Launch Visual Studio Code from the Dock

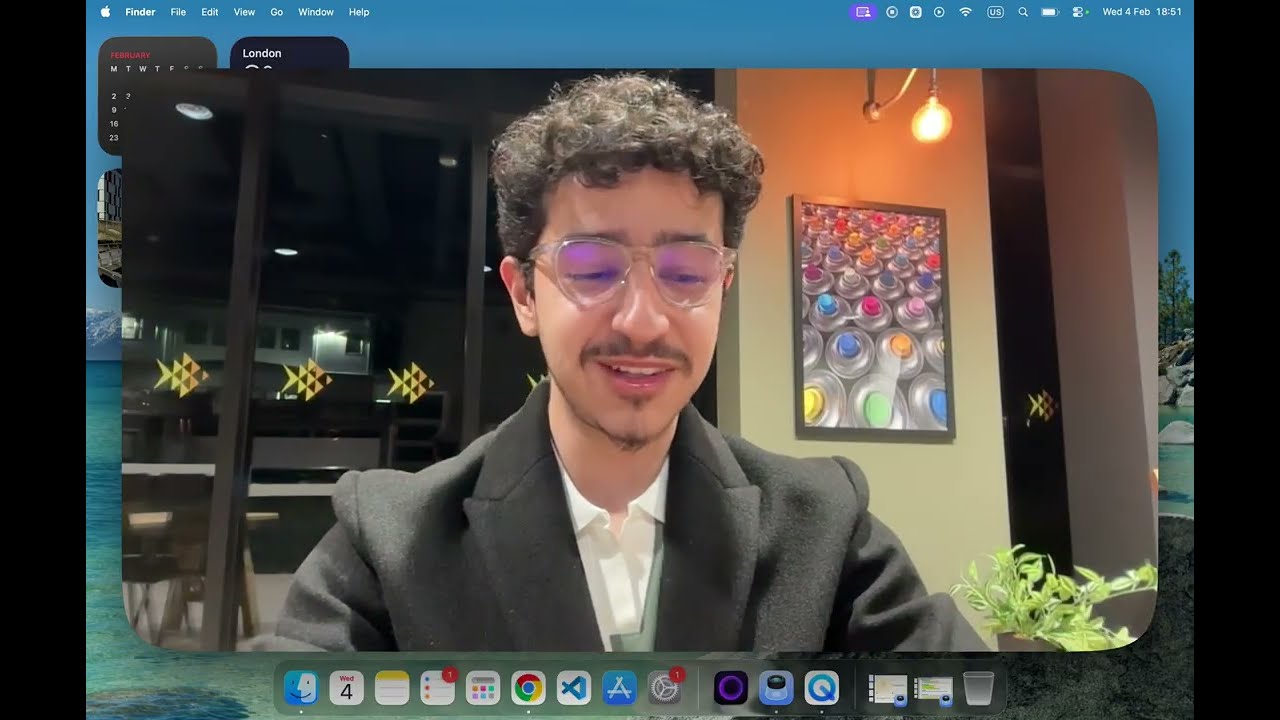pos(574,688)
